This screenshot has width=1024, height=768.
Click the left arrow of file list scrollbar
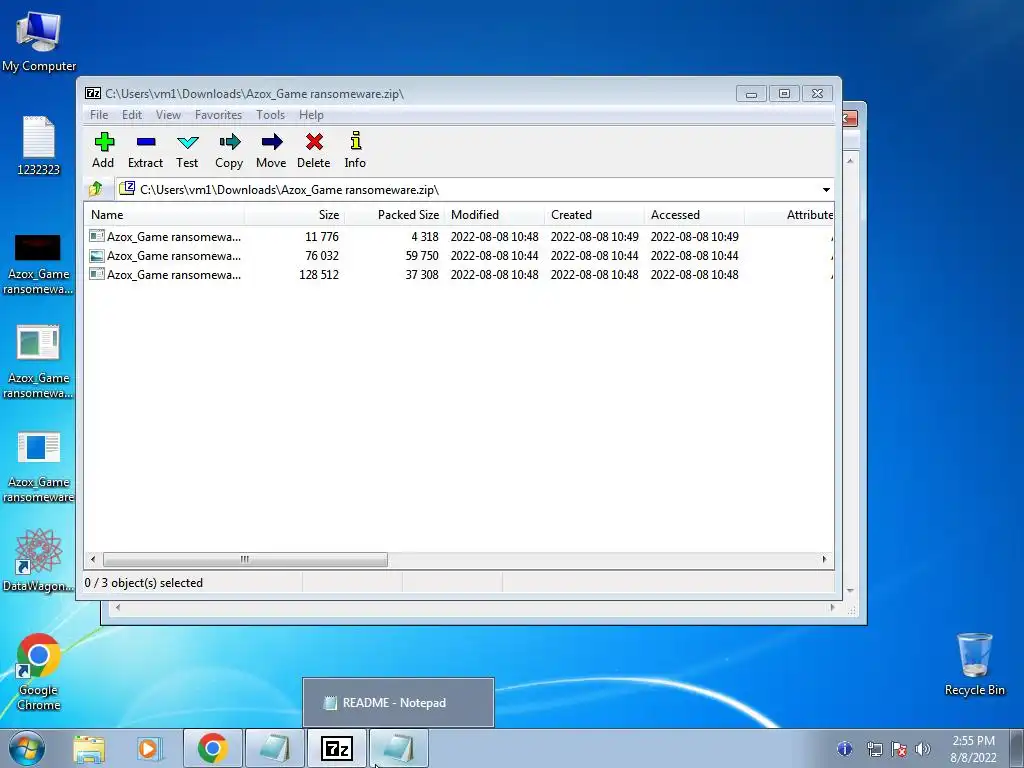pyautogui.click(x=93, y=560)
